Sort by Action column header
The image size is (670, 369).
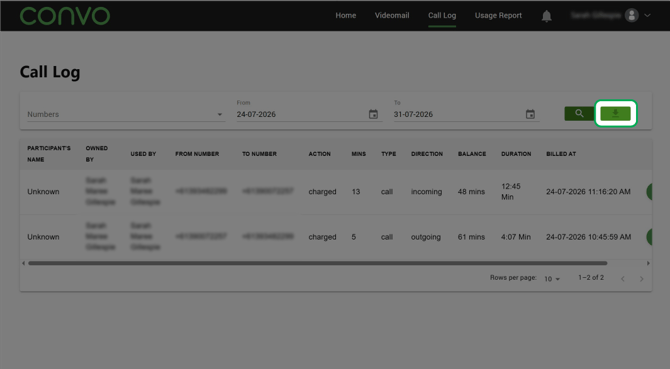(320, 154)
